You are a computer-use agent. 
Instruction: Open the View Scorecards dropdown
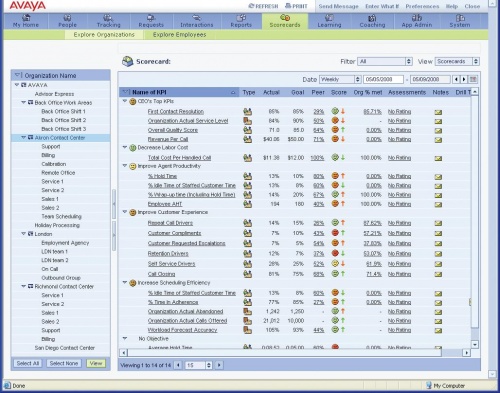pyautogui.click(x=457, y=61)
